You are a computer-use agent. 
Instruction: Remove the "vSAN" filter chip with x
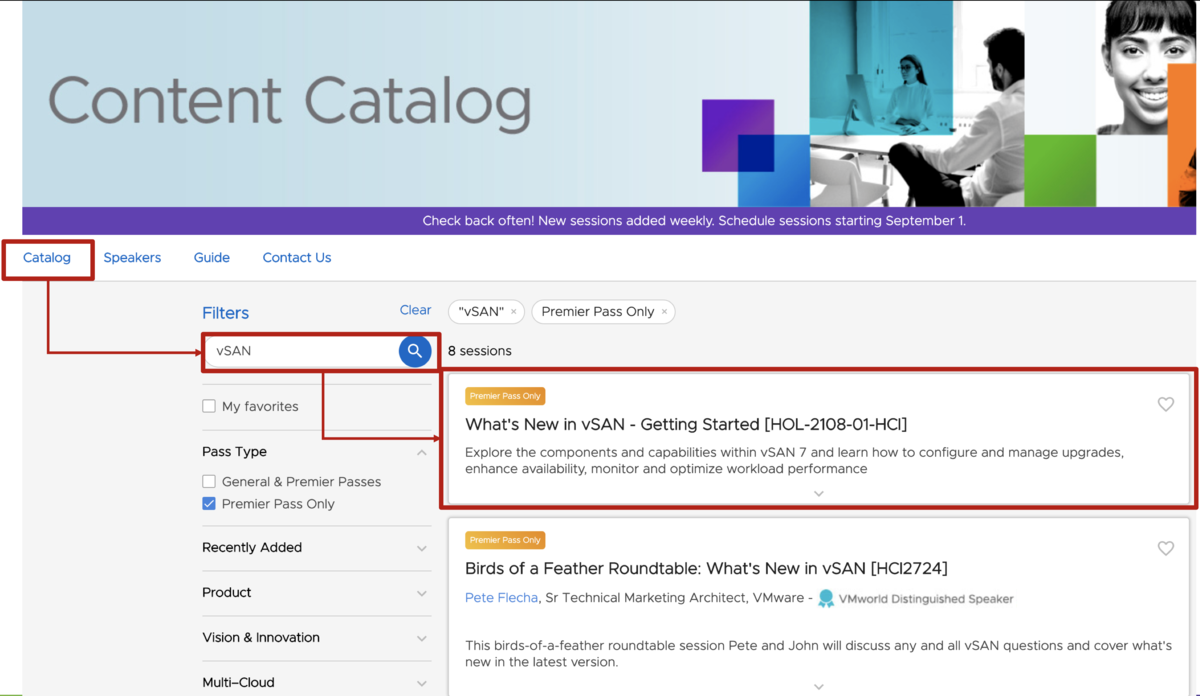tap(514, 312)
